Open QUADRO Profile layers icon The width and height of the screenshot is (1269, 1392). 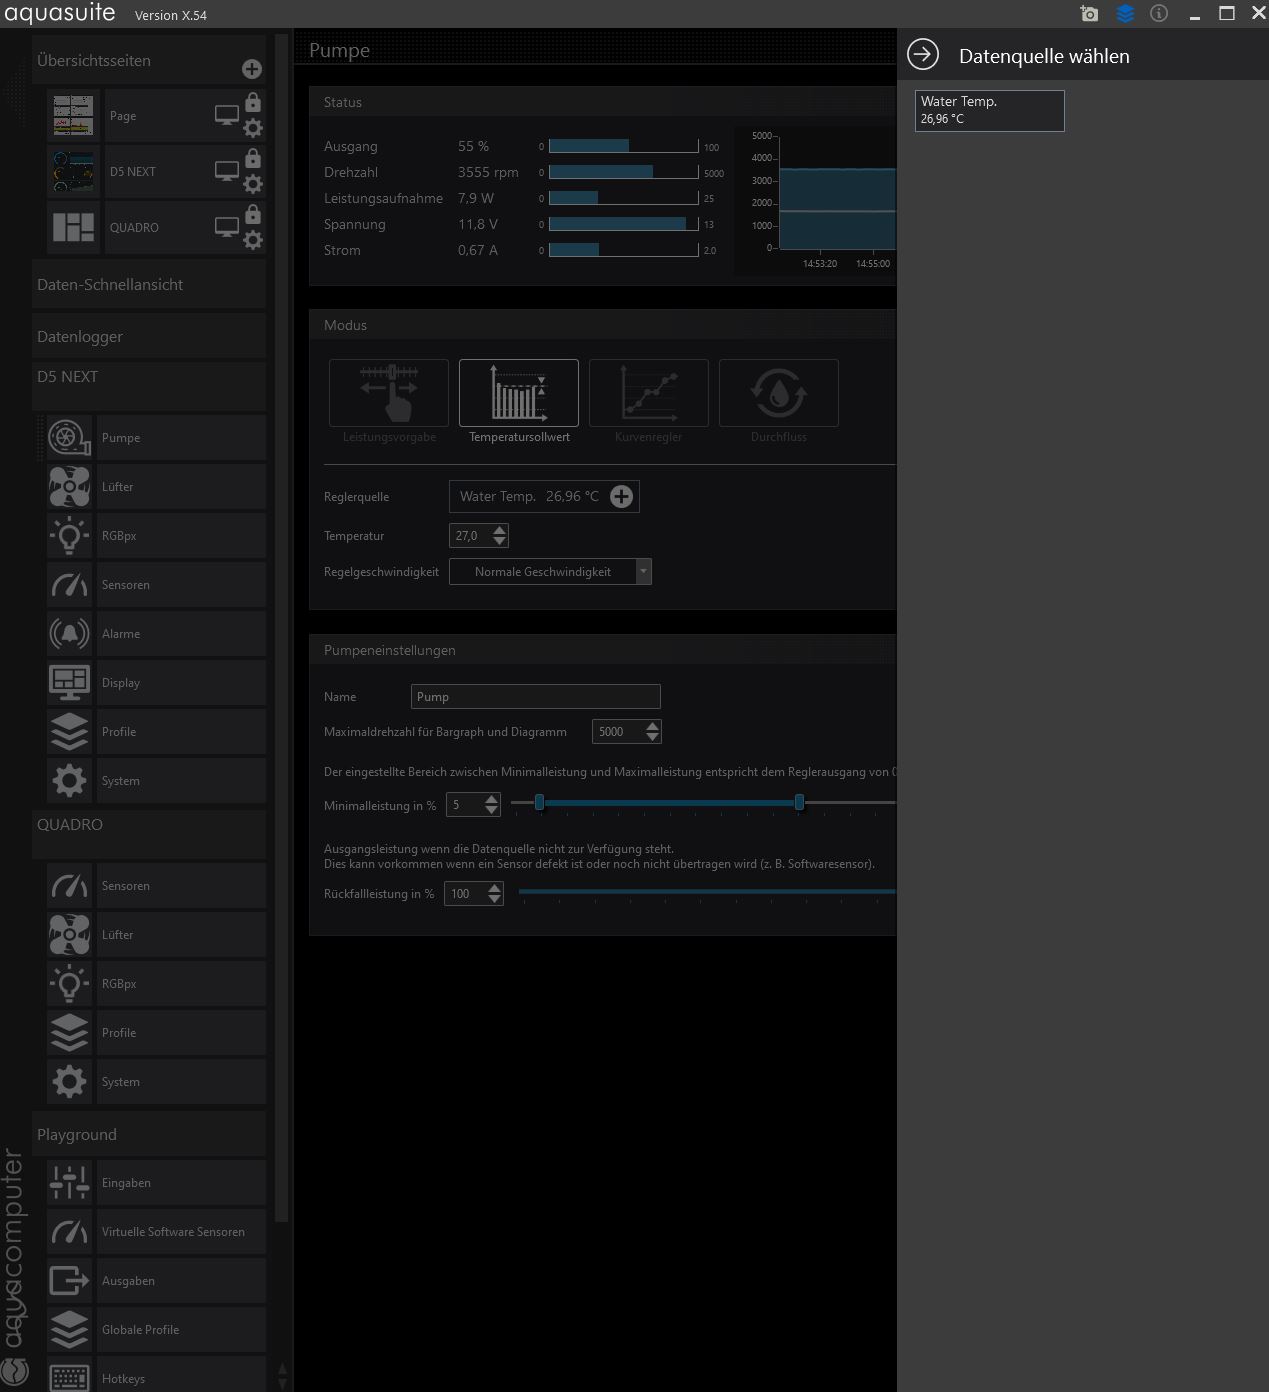69,1033
